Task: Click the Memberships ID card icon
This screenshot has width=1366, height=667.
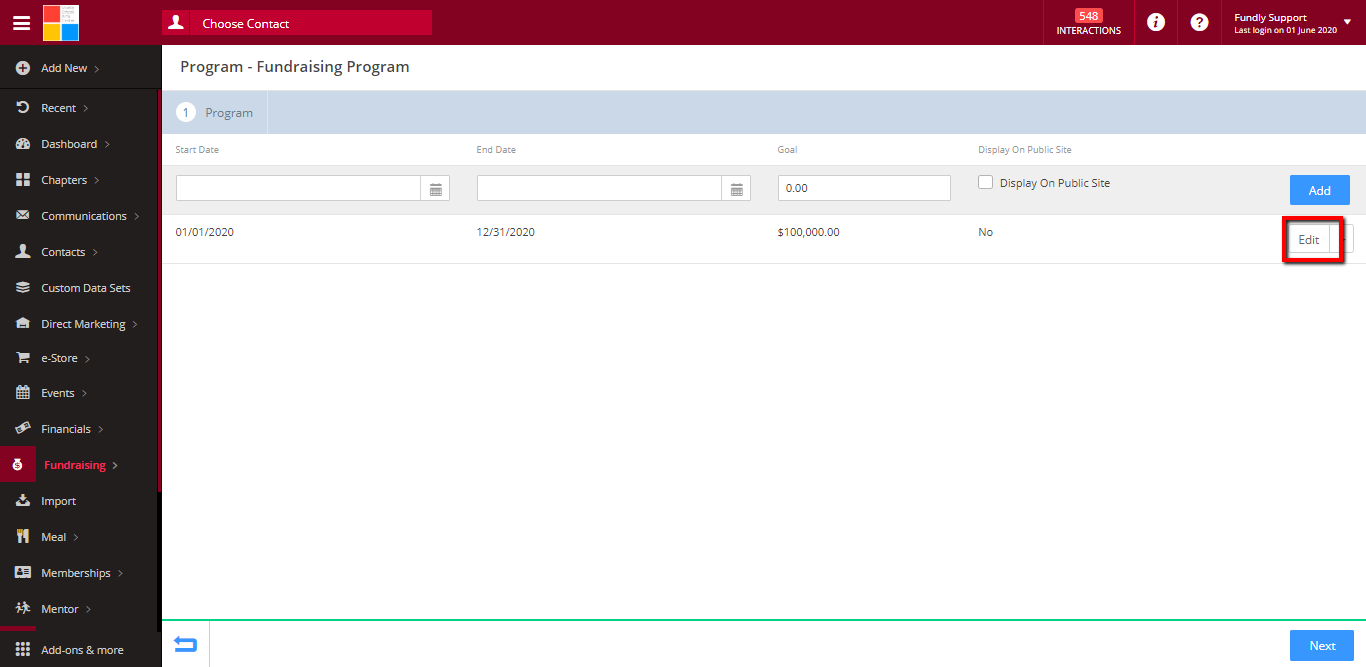Action: pos(23,573)
